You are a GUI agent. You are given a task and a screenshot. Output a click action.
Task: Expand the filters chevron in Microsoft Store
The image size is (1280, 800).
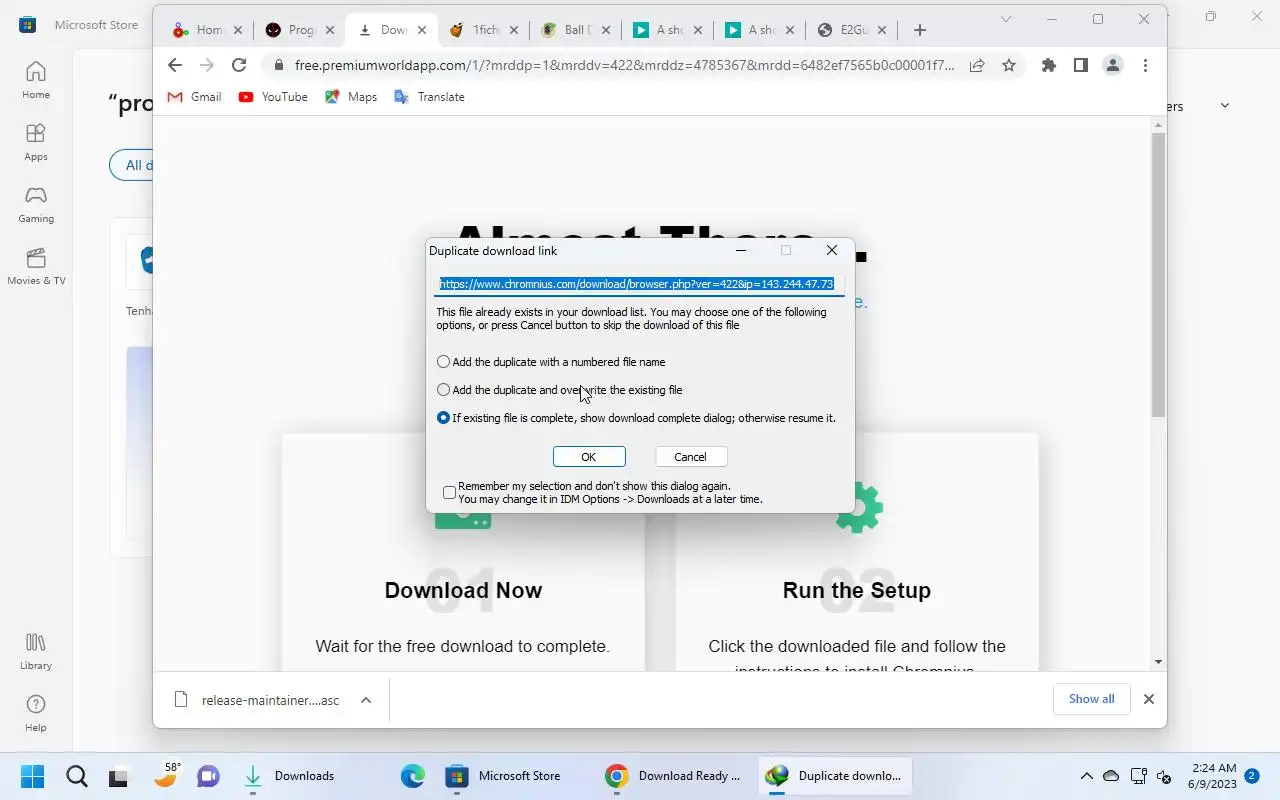click(1224, 106)
